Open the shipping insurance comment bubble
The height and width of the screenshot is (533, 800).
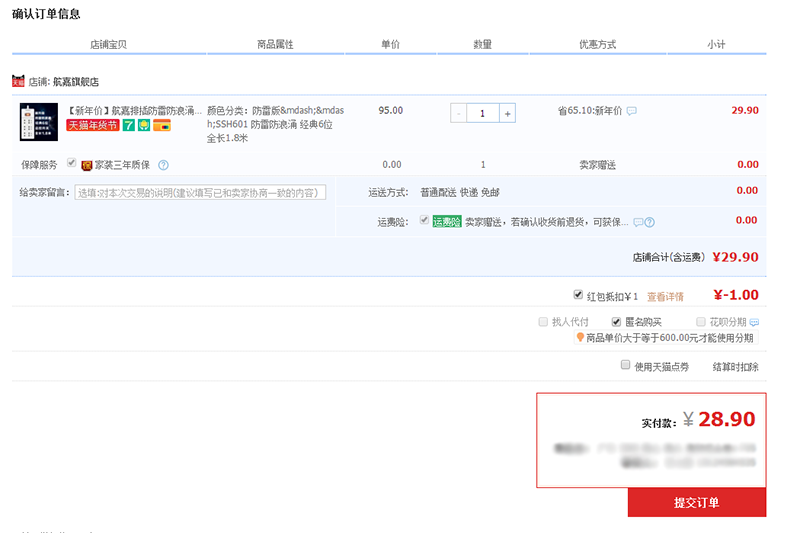tap(638, 222)
